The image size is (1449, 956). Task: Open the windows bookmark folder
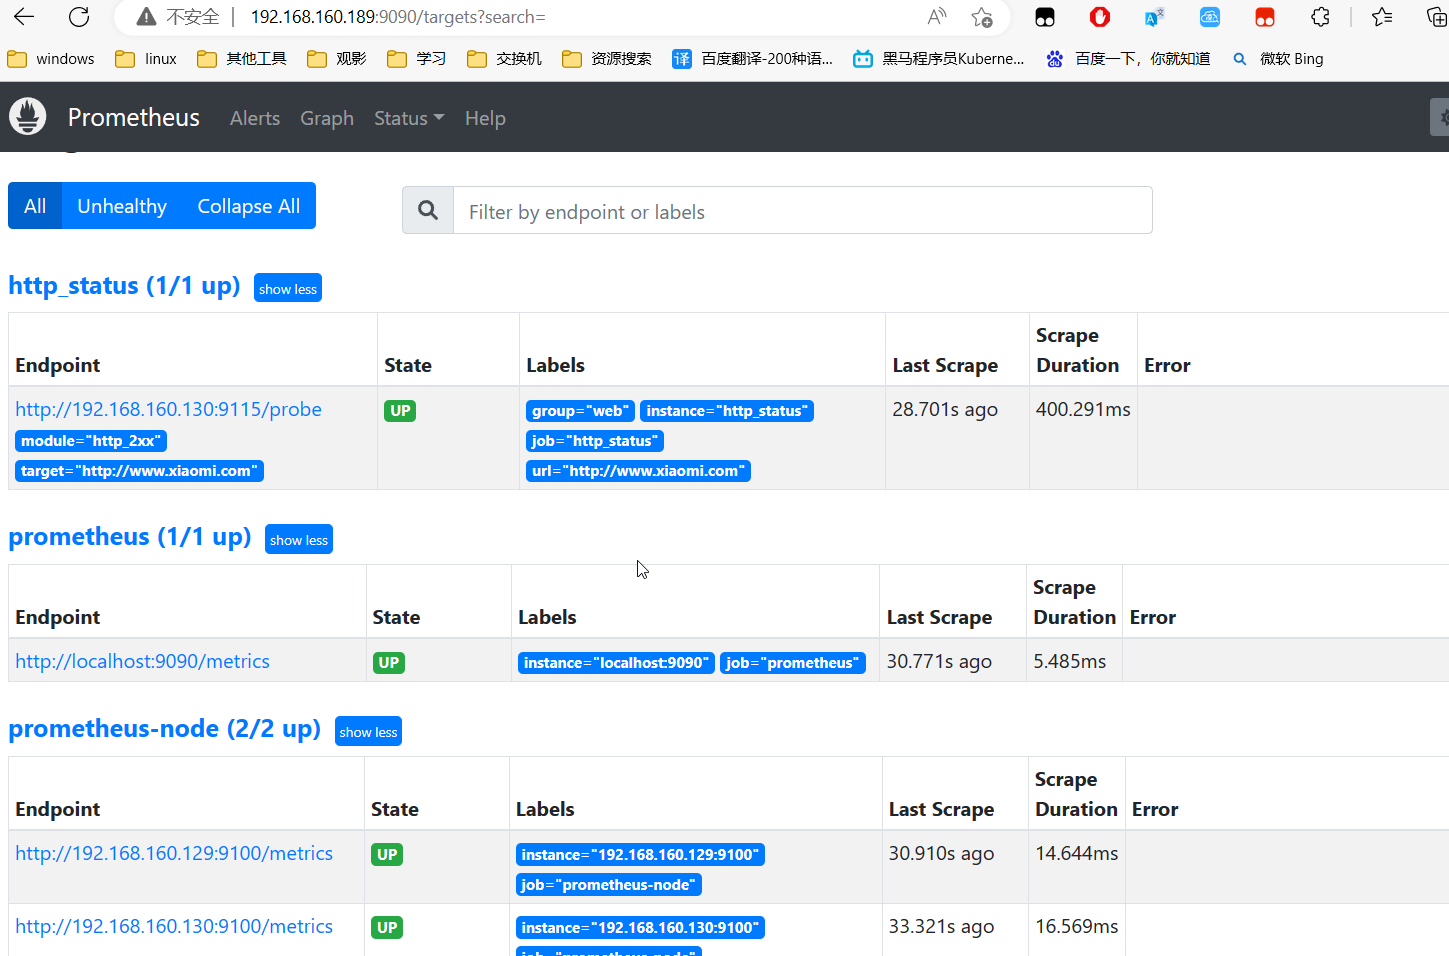51,59
